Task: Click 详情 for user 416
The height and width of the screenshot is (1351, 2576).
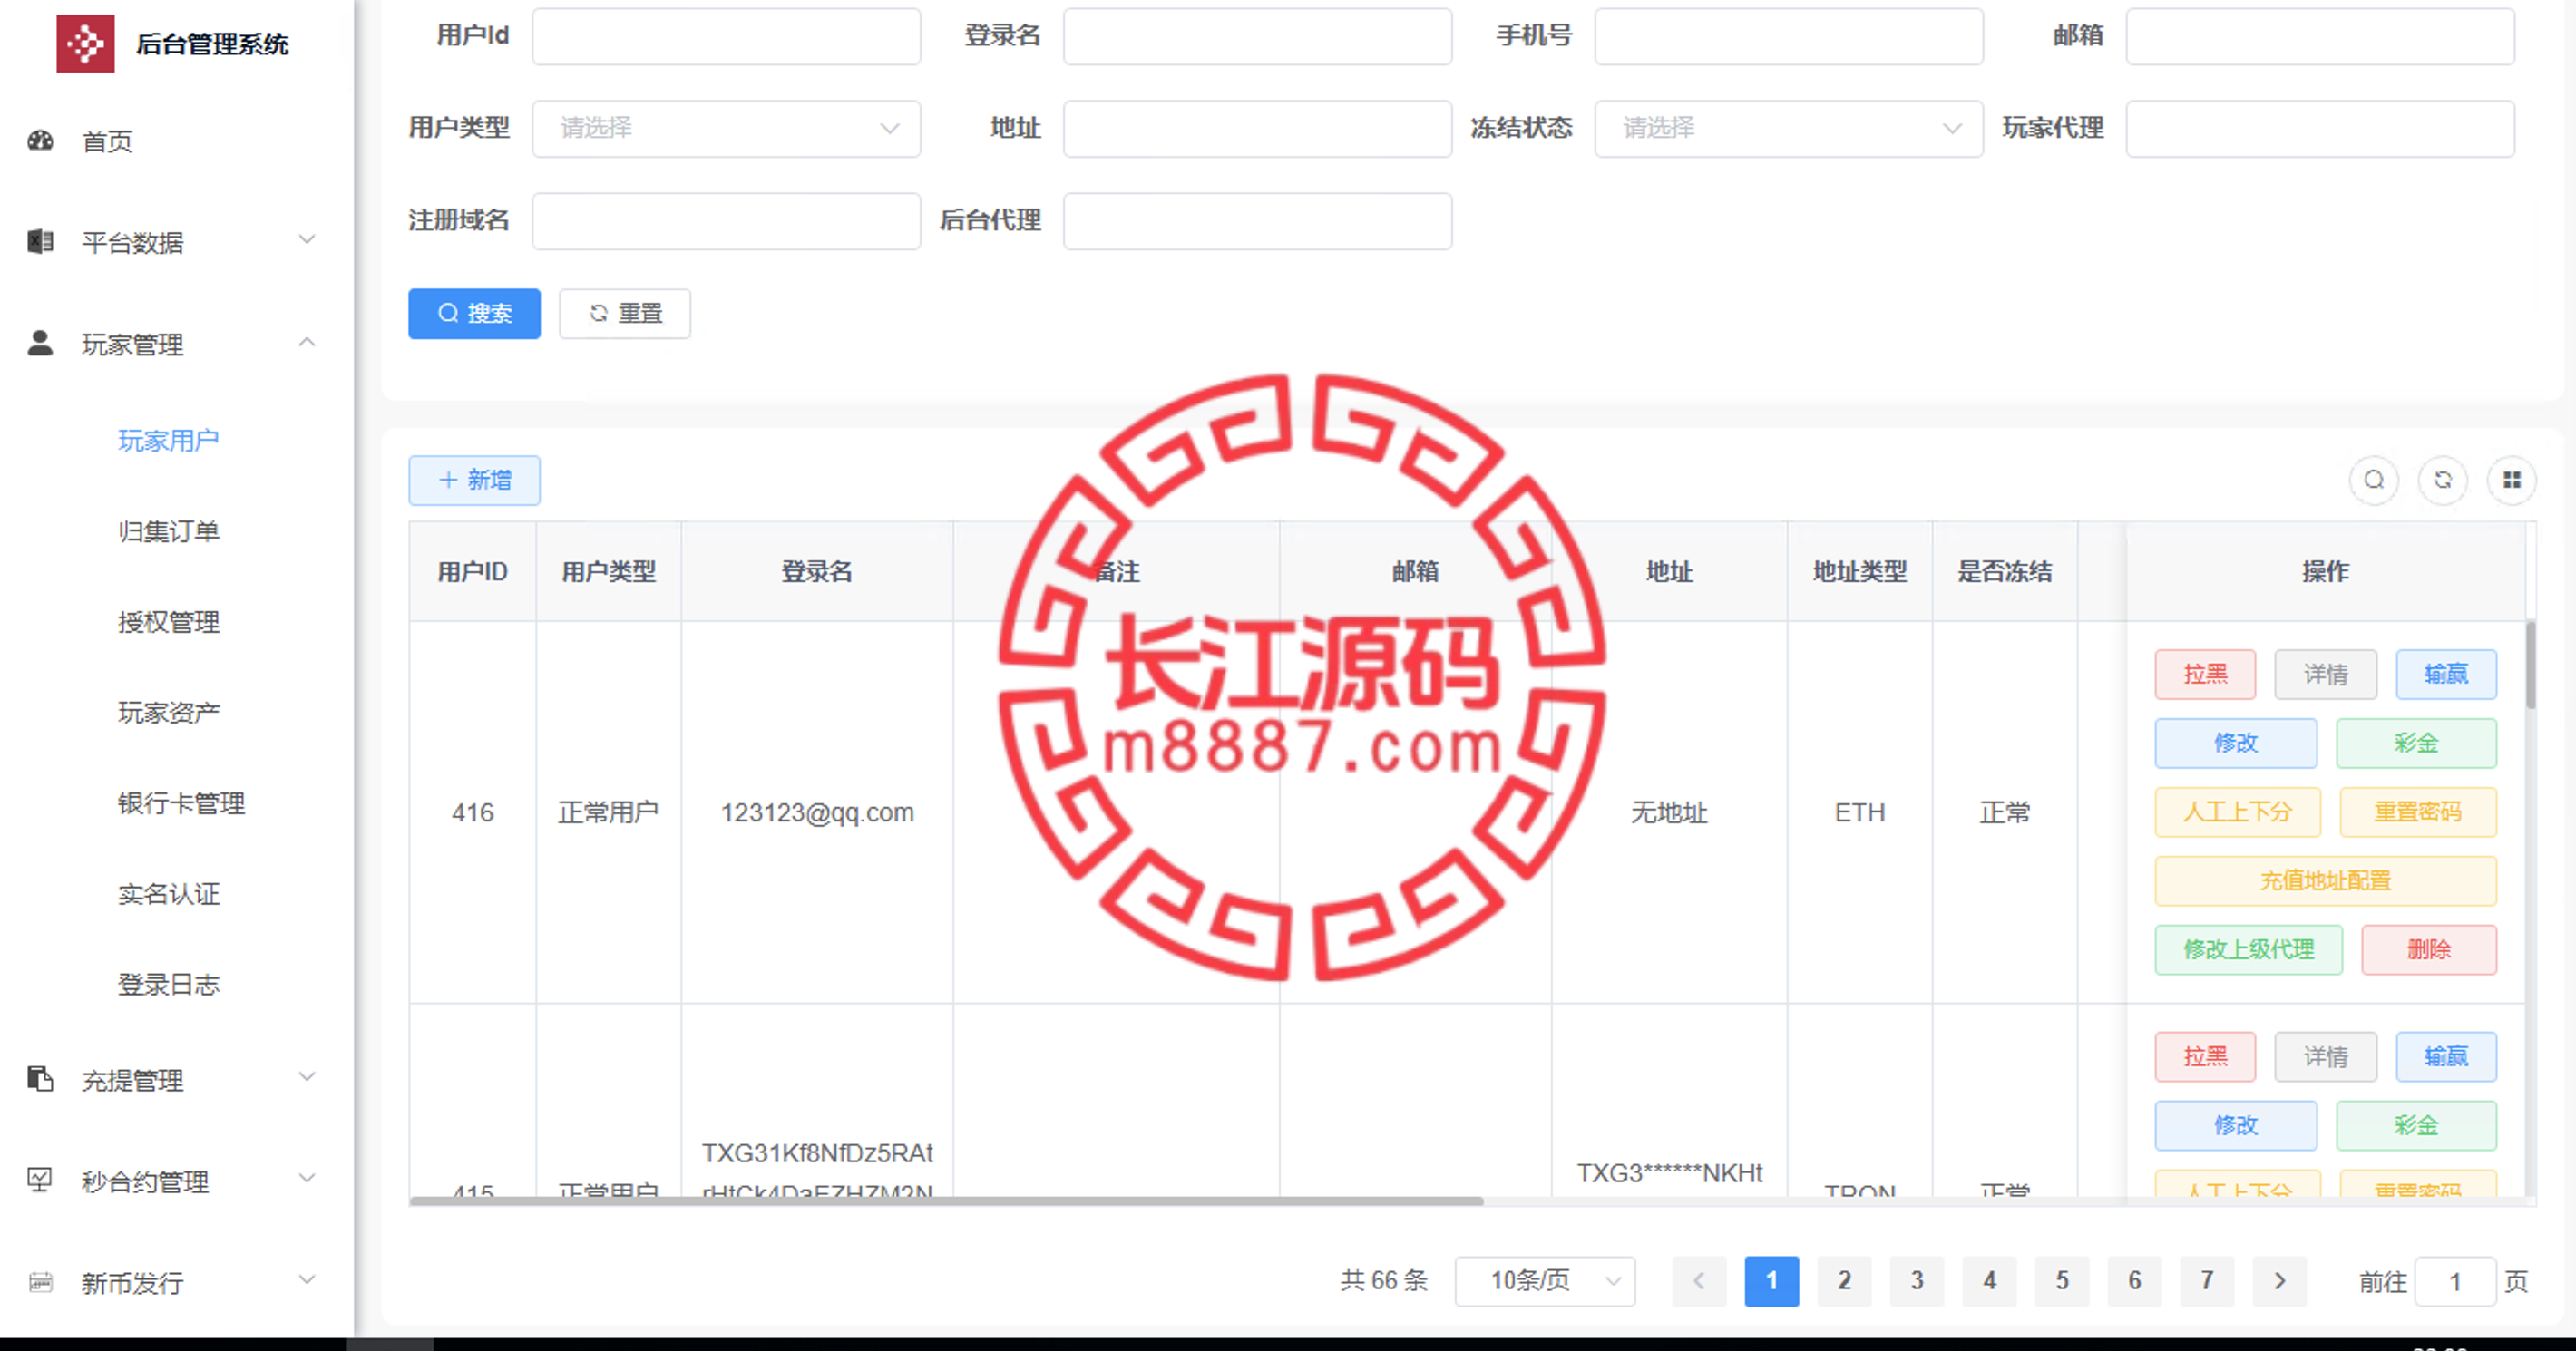Action: point(2325,674)
